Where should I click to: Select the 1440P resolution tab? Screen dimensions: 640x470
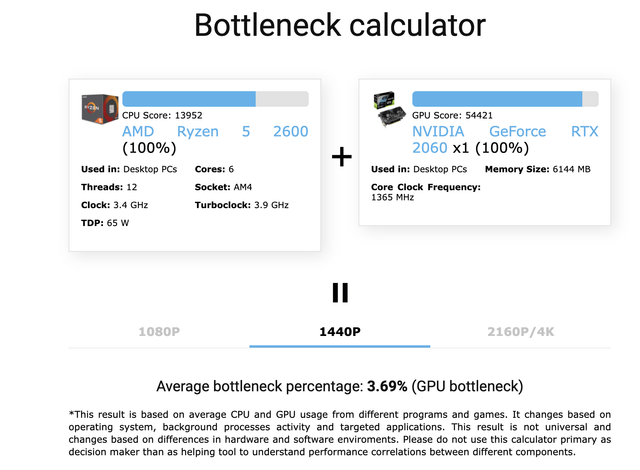pos(340,330)
